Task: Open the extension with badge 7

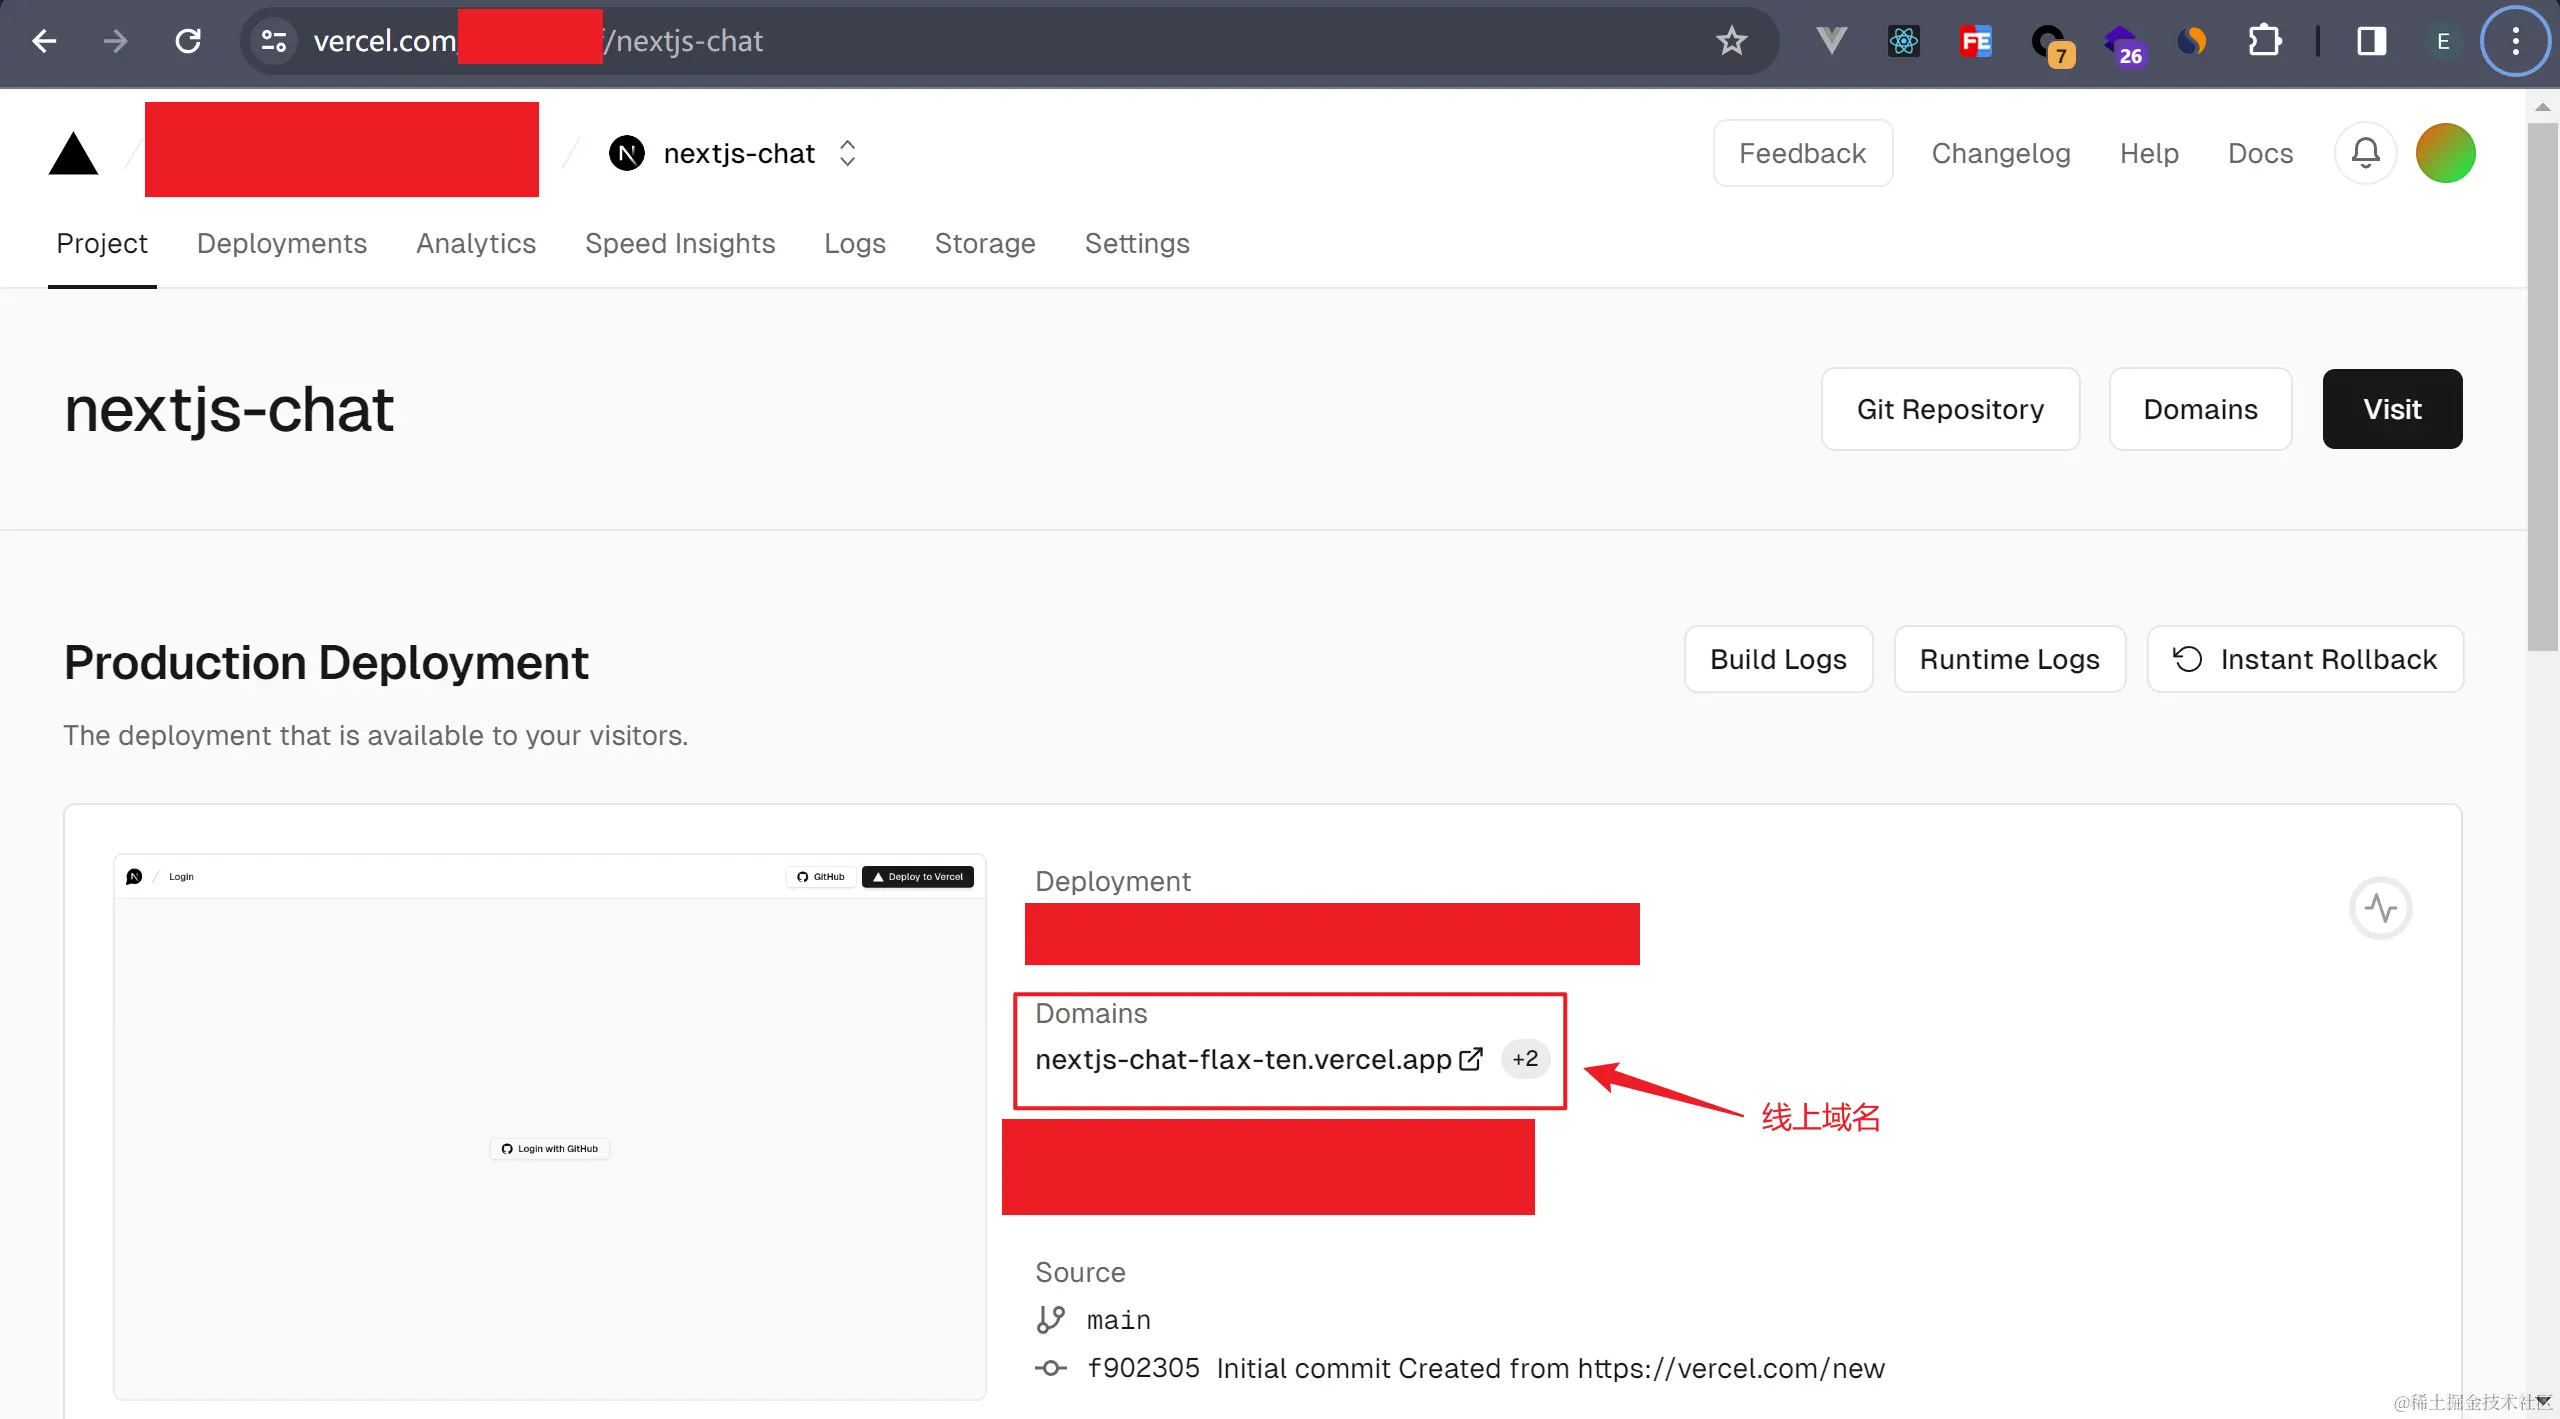Action: (2051, 44)
